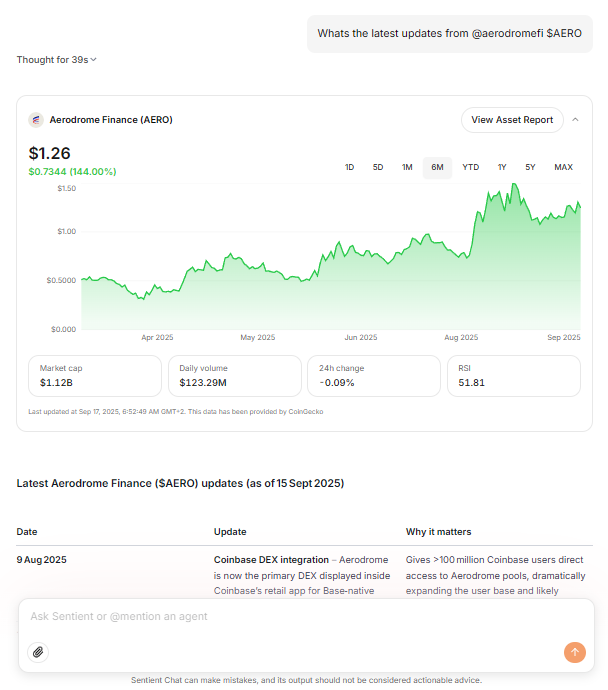Click the 'Coinbase DEX integration' bold text
The width and height of the screenshot is (608, 690).
pos(271,560)
